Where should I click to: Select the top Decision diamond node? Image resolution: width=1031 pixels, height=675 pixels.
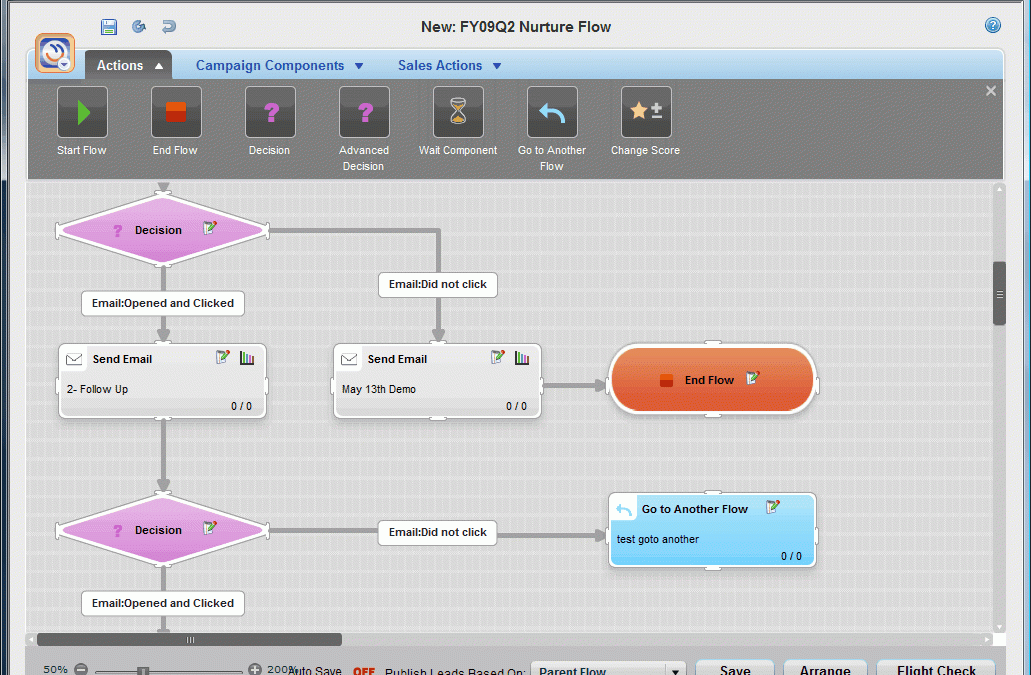click(x=163, y=230)
